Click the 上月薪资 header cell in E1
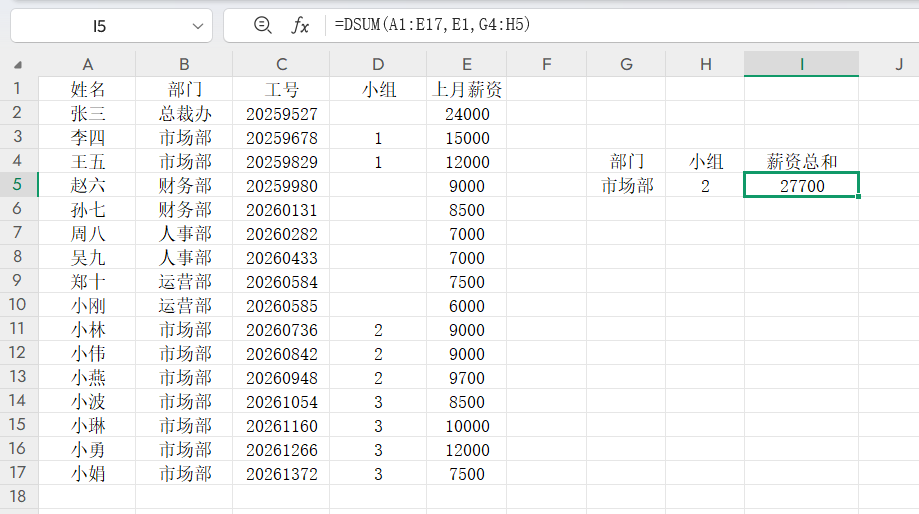The width and height of the screenshot is (919, 514). click(x=466, y=90)
